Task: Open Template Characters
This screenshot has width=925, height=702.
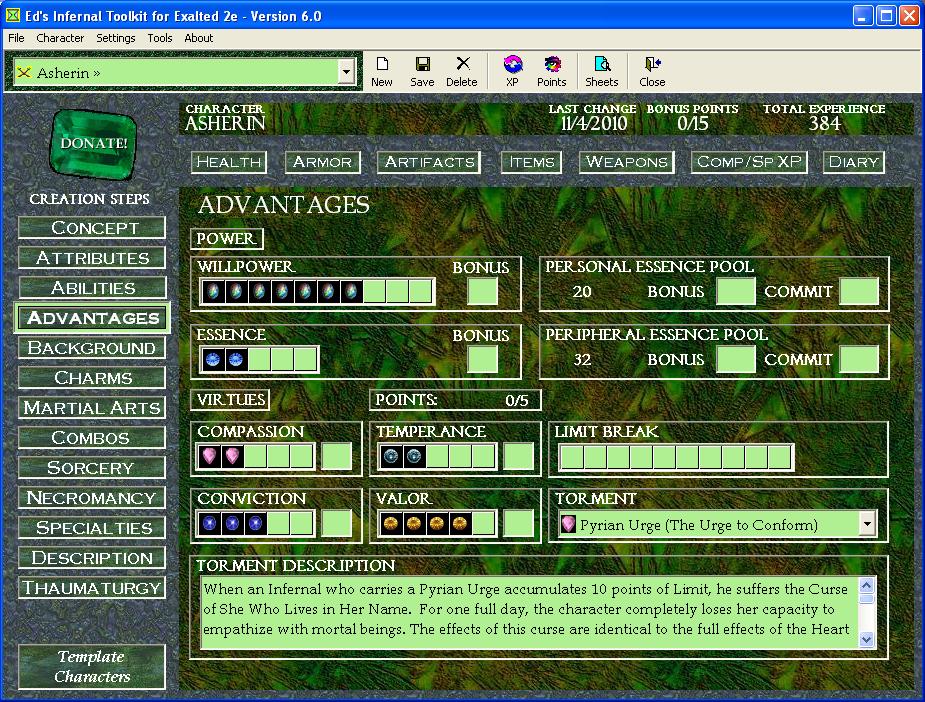Action: point(92,667)
